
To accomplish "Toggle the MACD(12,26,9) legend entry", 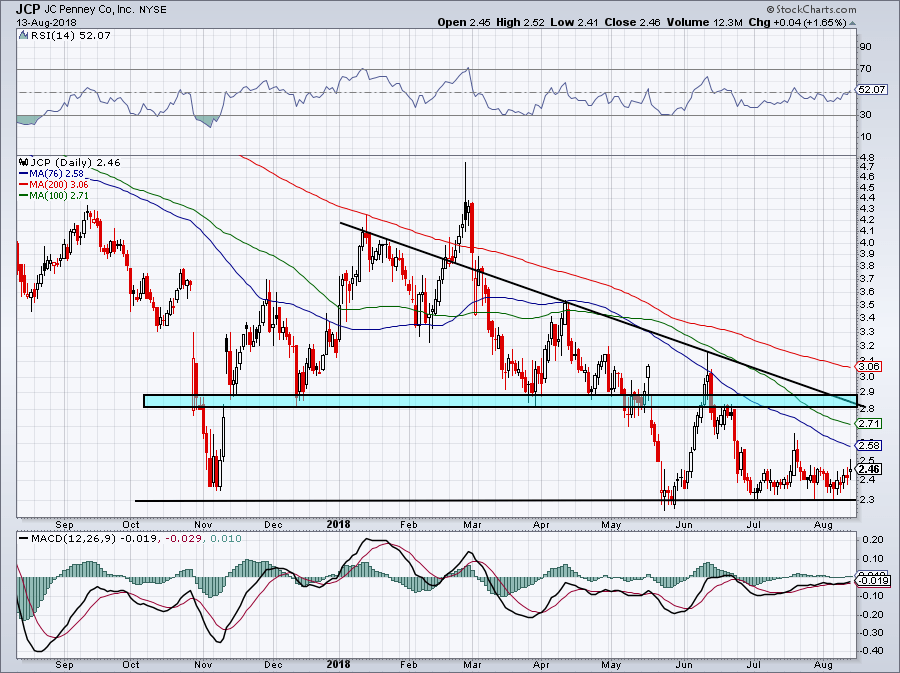I will click(72, 539).
